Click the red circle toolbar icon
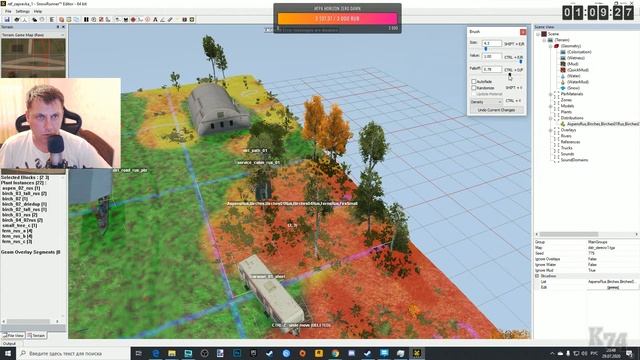Screen dimensions: 640x360 pos(133,20)
